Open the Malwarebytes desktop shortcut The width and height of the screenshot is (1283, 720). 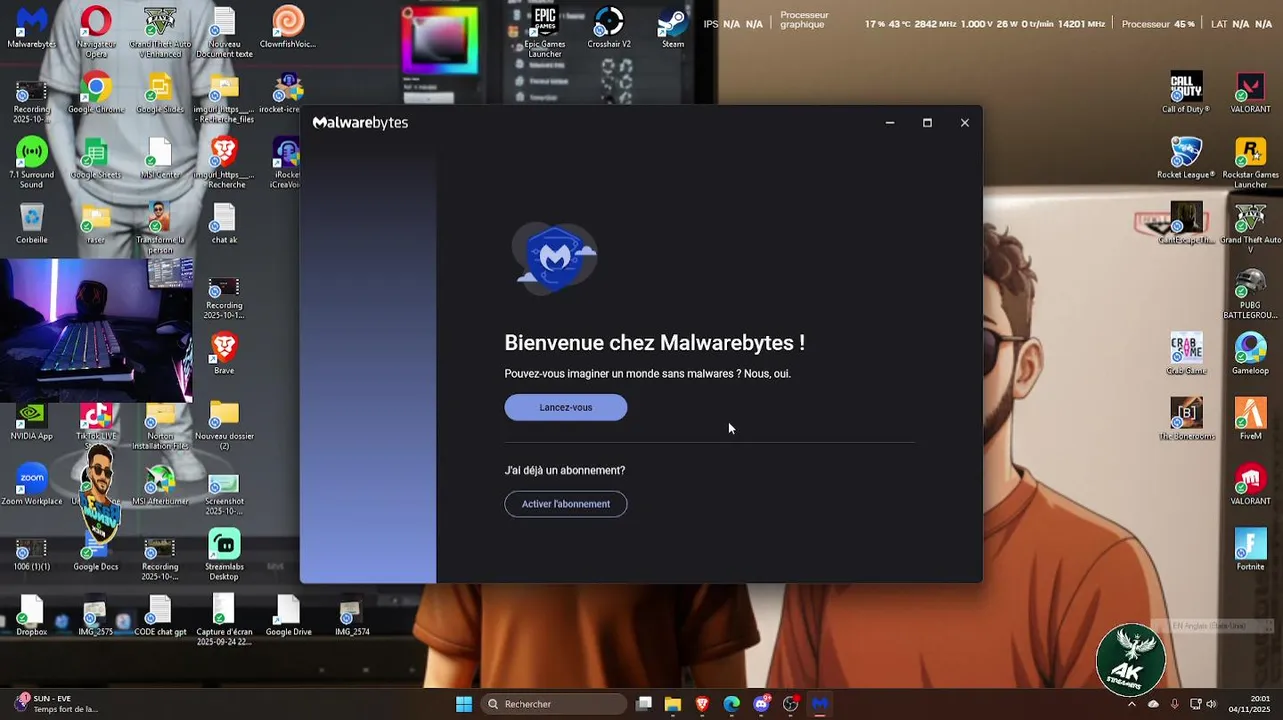tap(32, 28)
